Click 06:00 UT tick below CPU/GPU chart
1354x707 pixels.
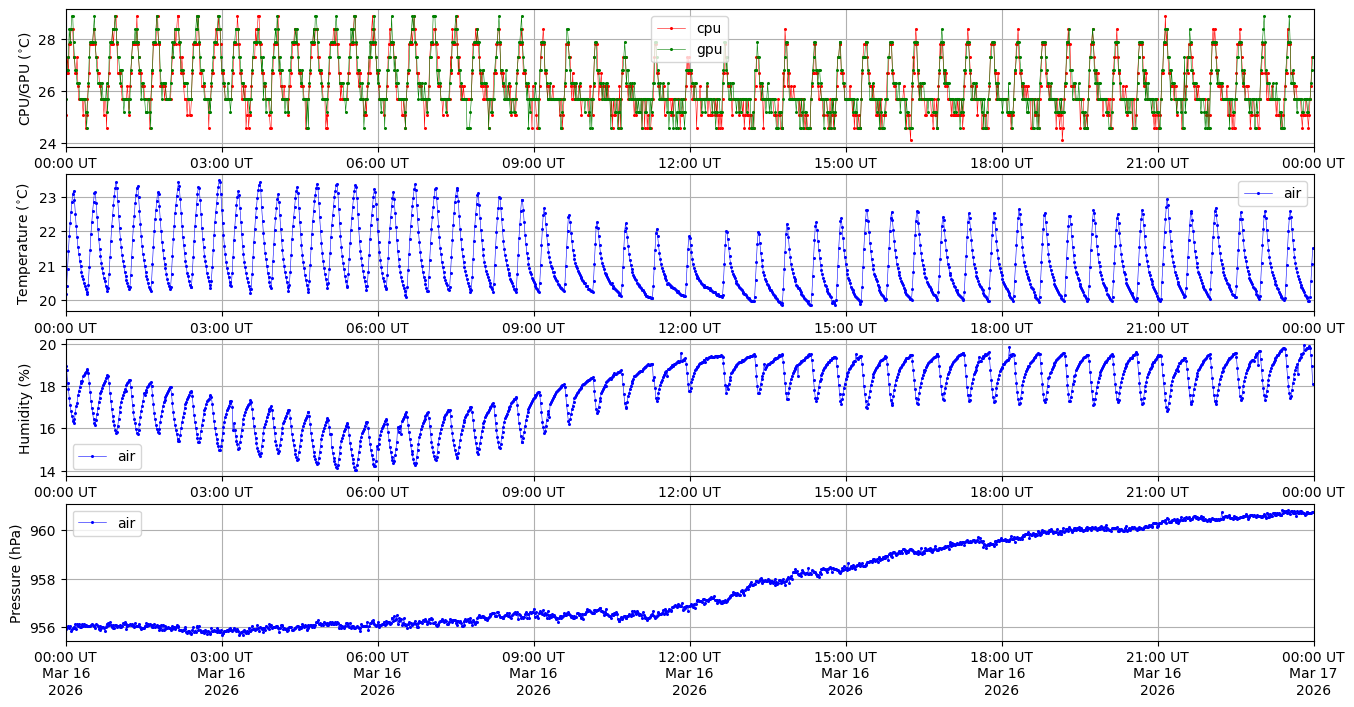tap(377, 163)
